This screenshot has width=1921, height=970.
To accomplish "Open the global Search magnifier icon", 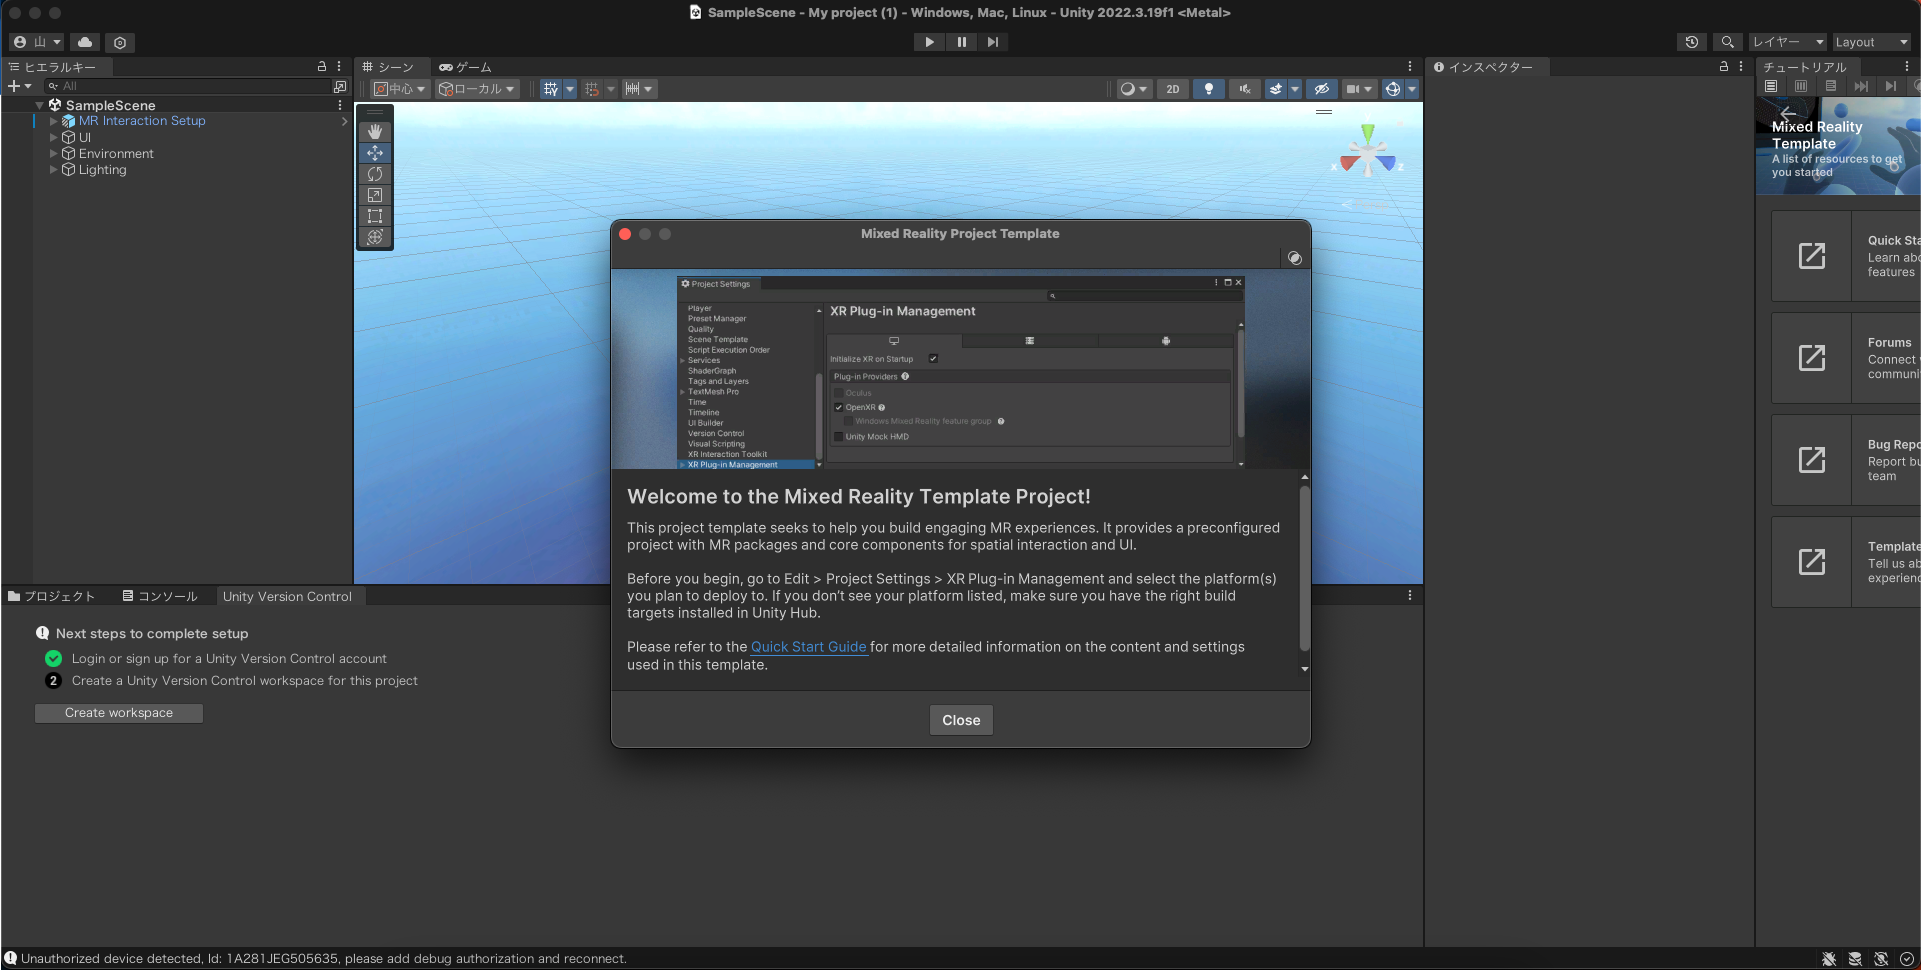I will (x=1727, y=42).
